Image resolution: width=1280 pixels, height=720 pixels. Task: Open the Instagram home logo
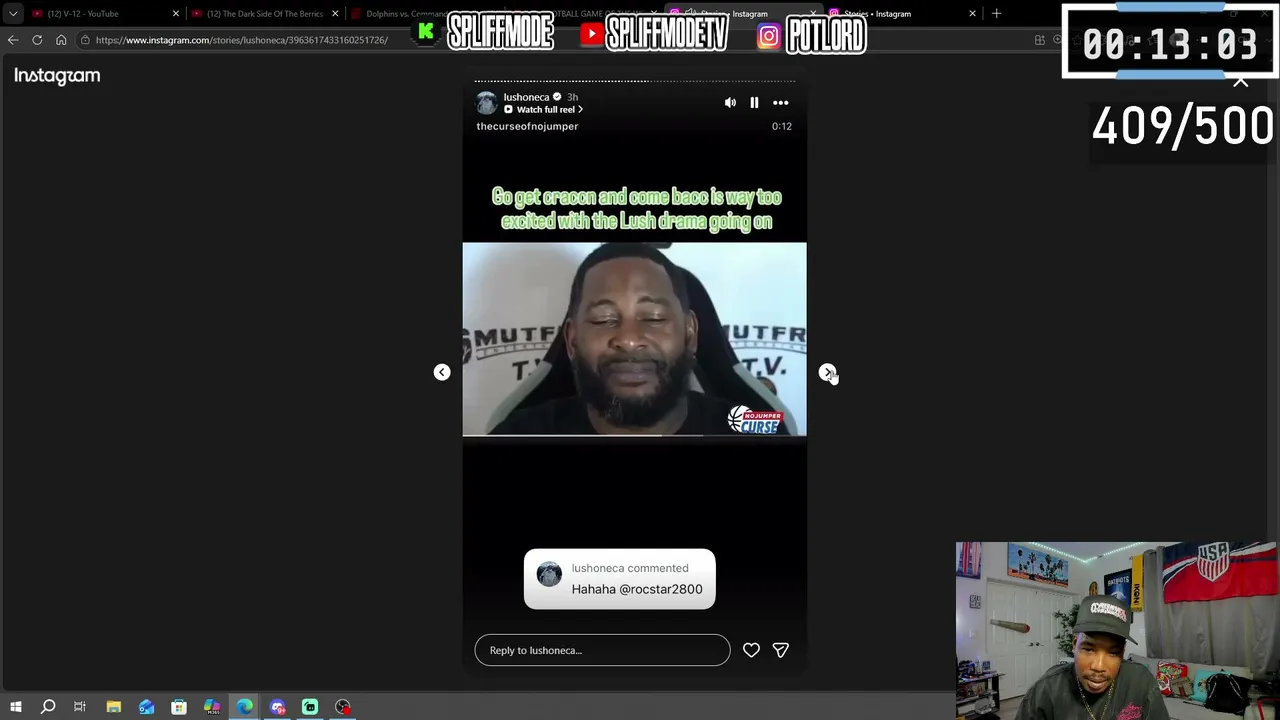click(57, 76)
